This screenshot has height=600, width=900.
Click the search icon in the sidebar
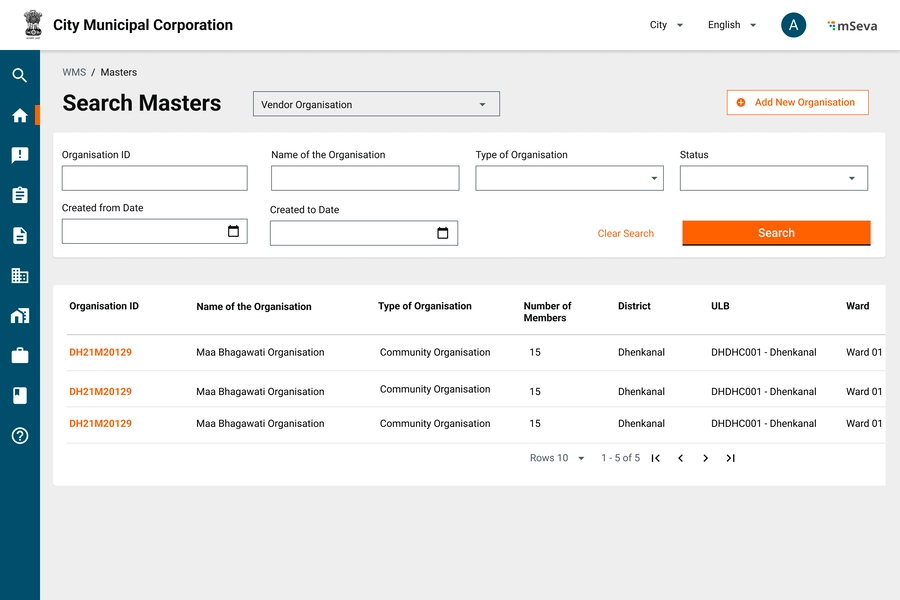click(20, 75)
